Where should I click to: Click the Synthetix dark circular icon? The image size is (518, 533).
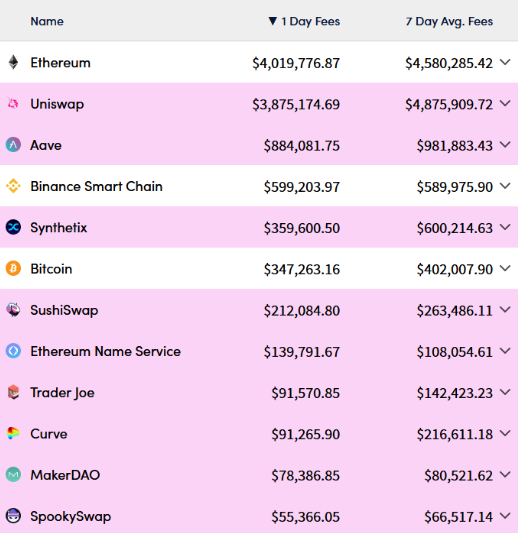click(13, 227)
